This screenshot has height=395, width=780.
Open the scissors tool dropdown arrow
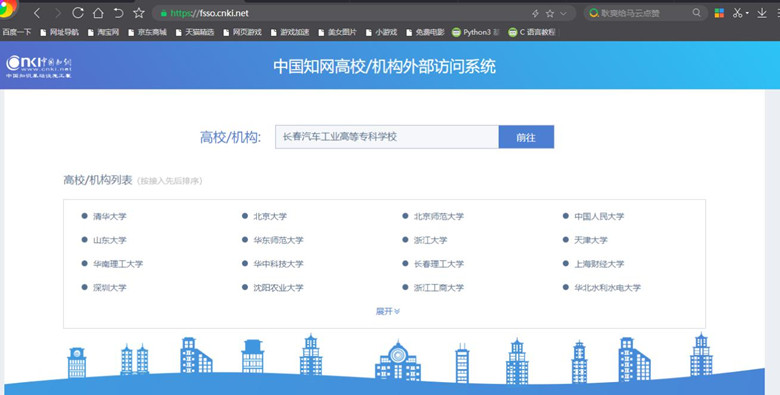(x=747, y=13)
